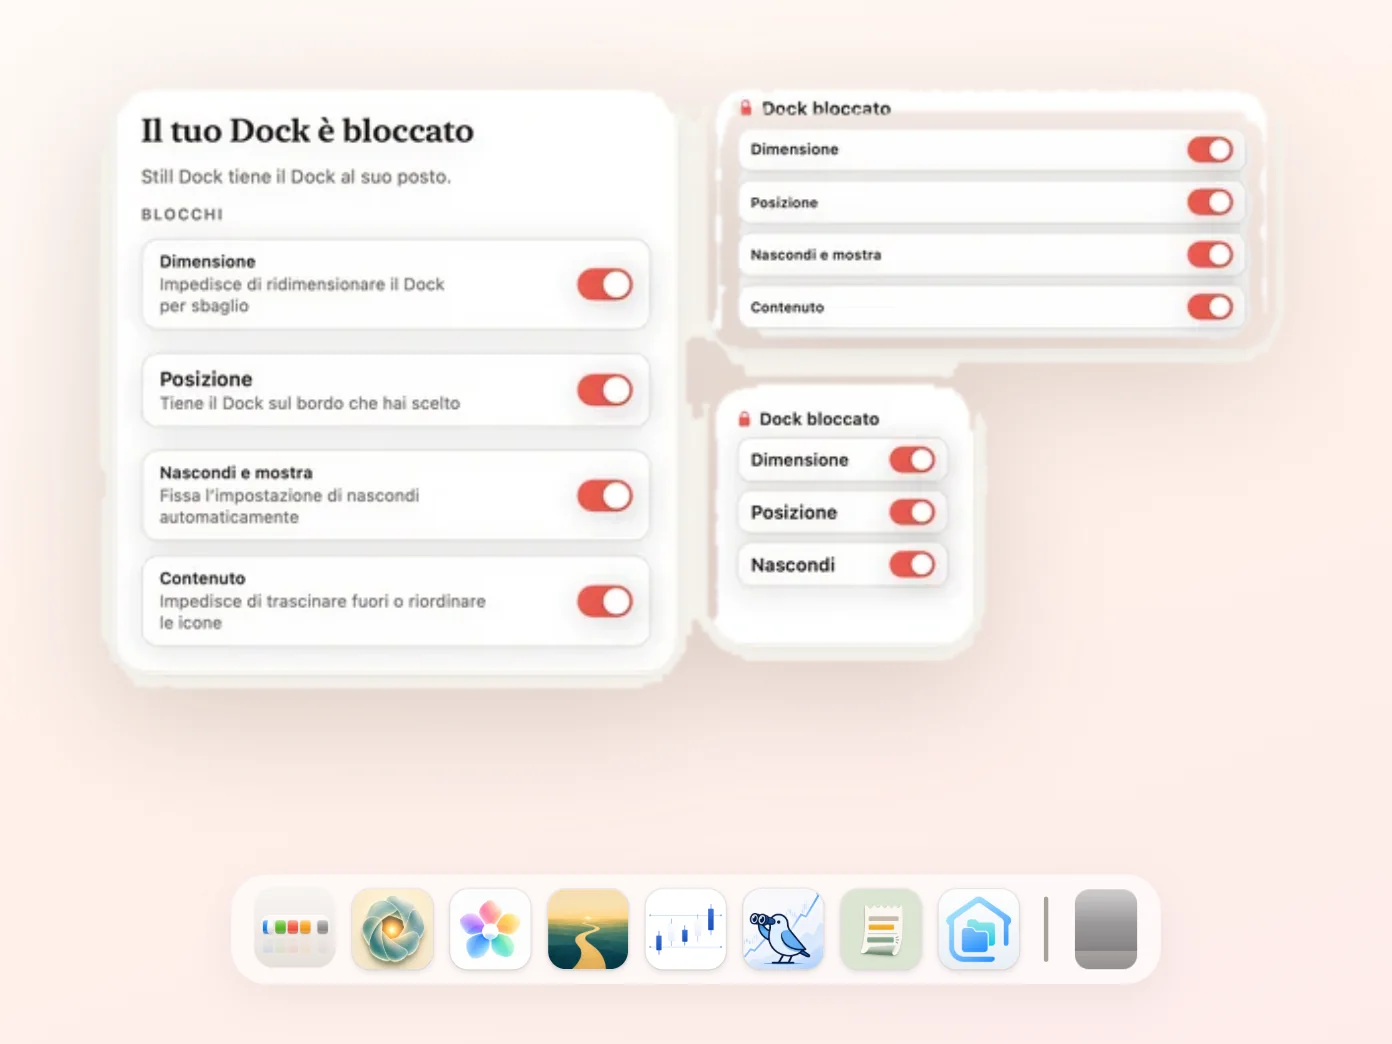Click the gray blank icon in the Dock
1392x1044 pixels.
tap(1106, 929)
